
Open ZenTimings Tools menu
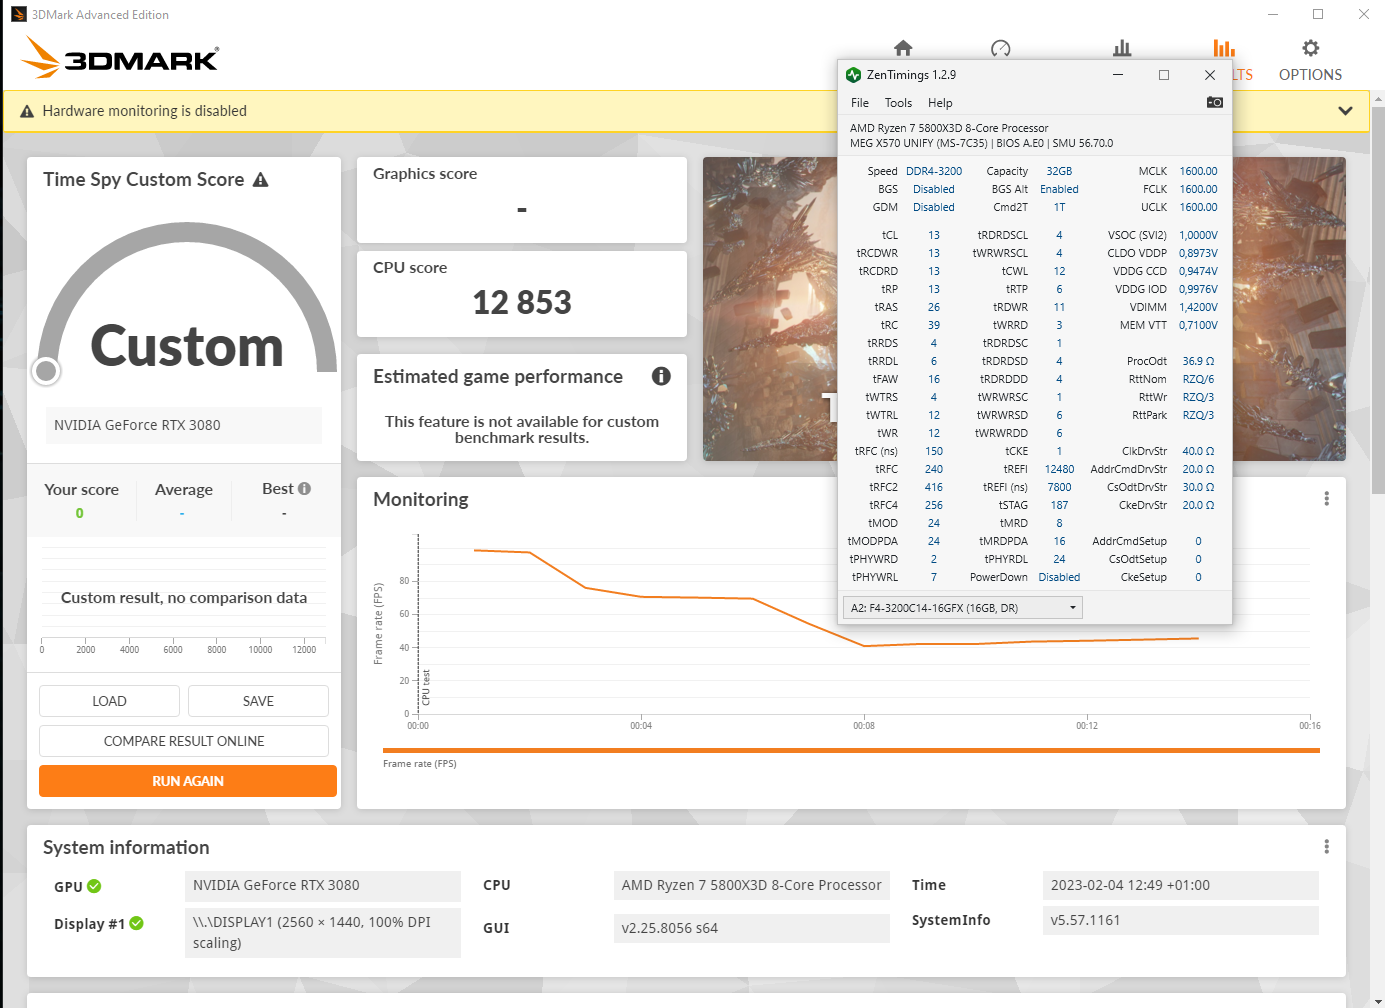(x=898, y=103)
